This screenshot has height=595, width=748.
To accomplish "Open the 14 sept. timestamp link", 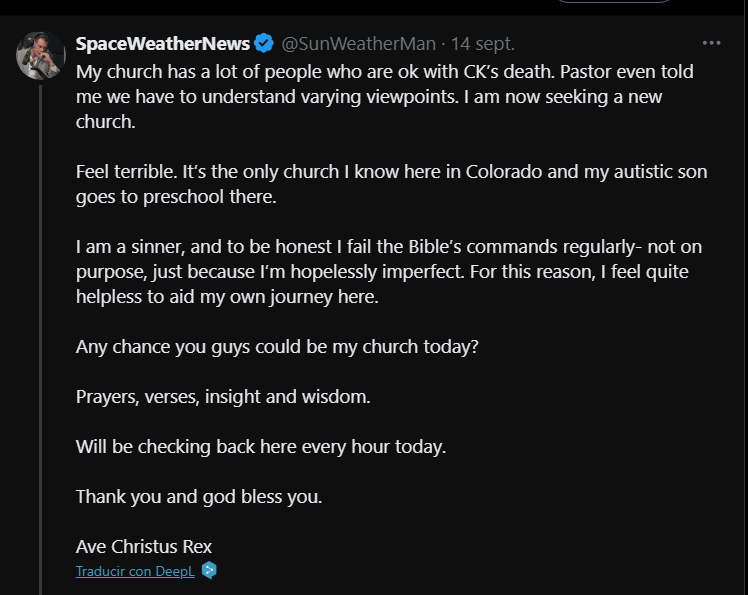I will coord(483,44).
